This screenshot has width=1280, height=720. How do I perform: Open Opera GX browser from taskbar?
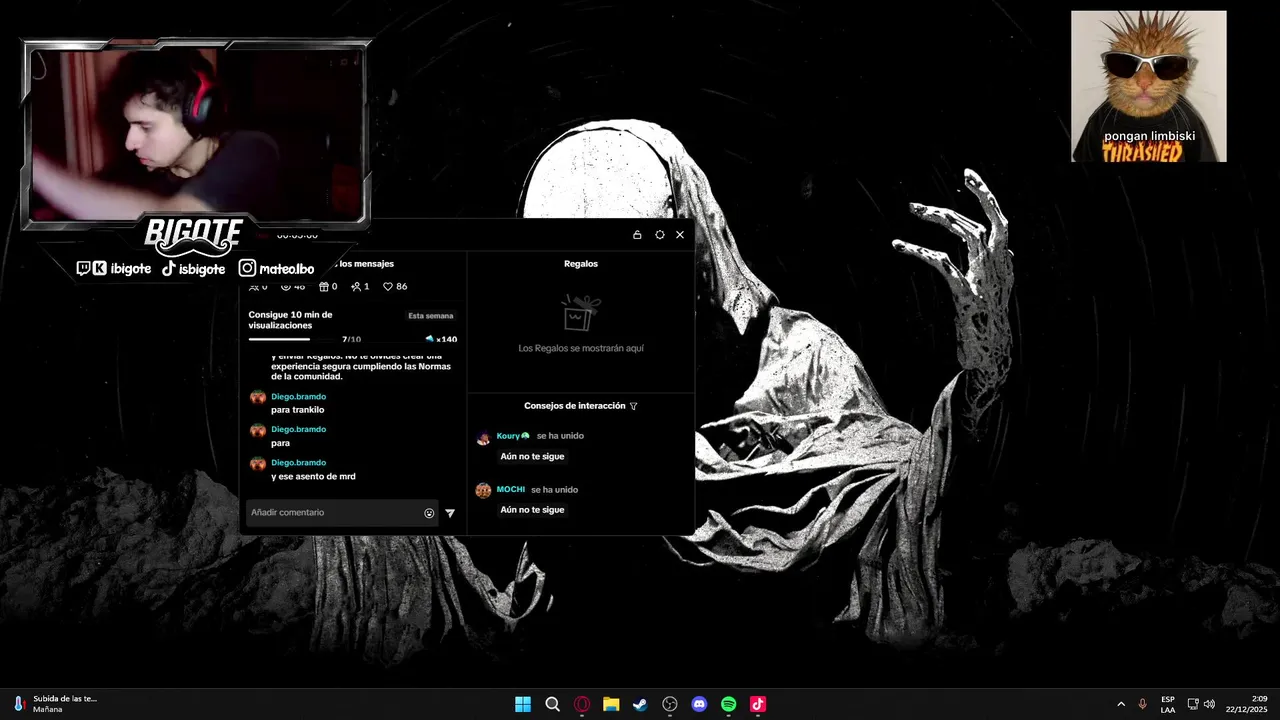pyautogui.click(x=582, y=704)
